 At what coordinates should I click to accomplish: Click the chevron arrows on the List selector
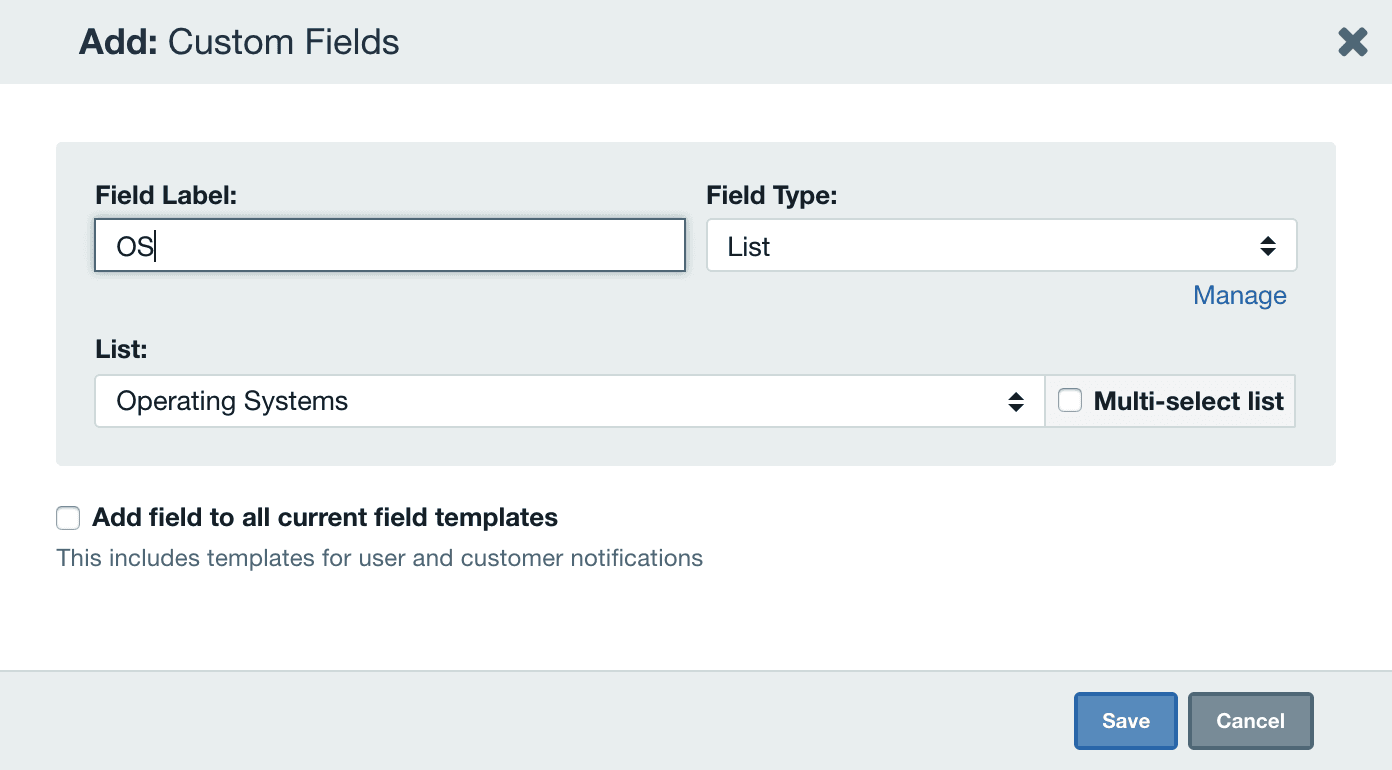coord(1018,401)
